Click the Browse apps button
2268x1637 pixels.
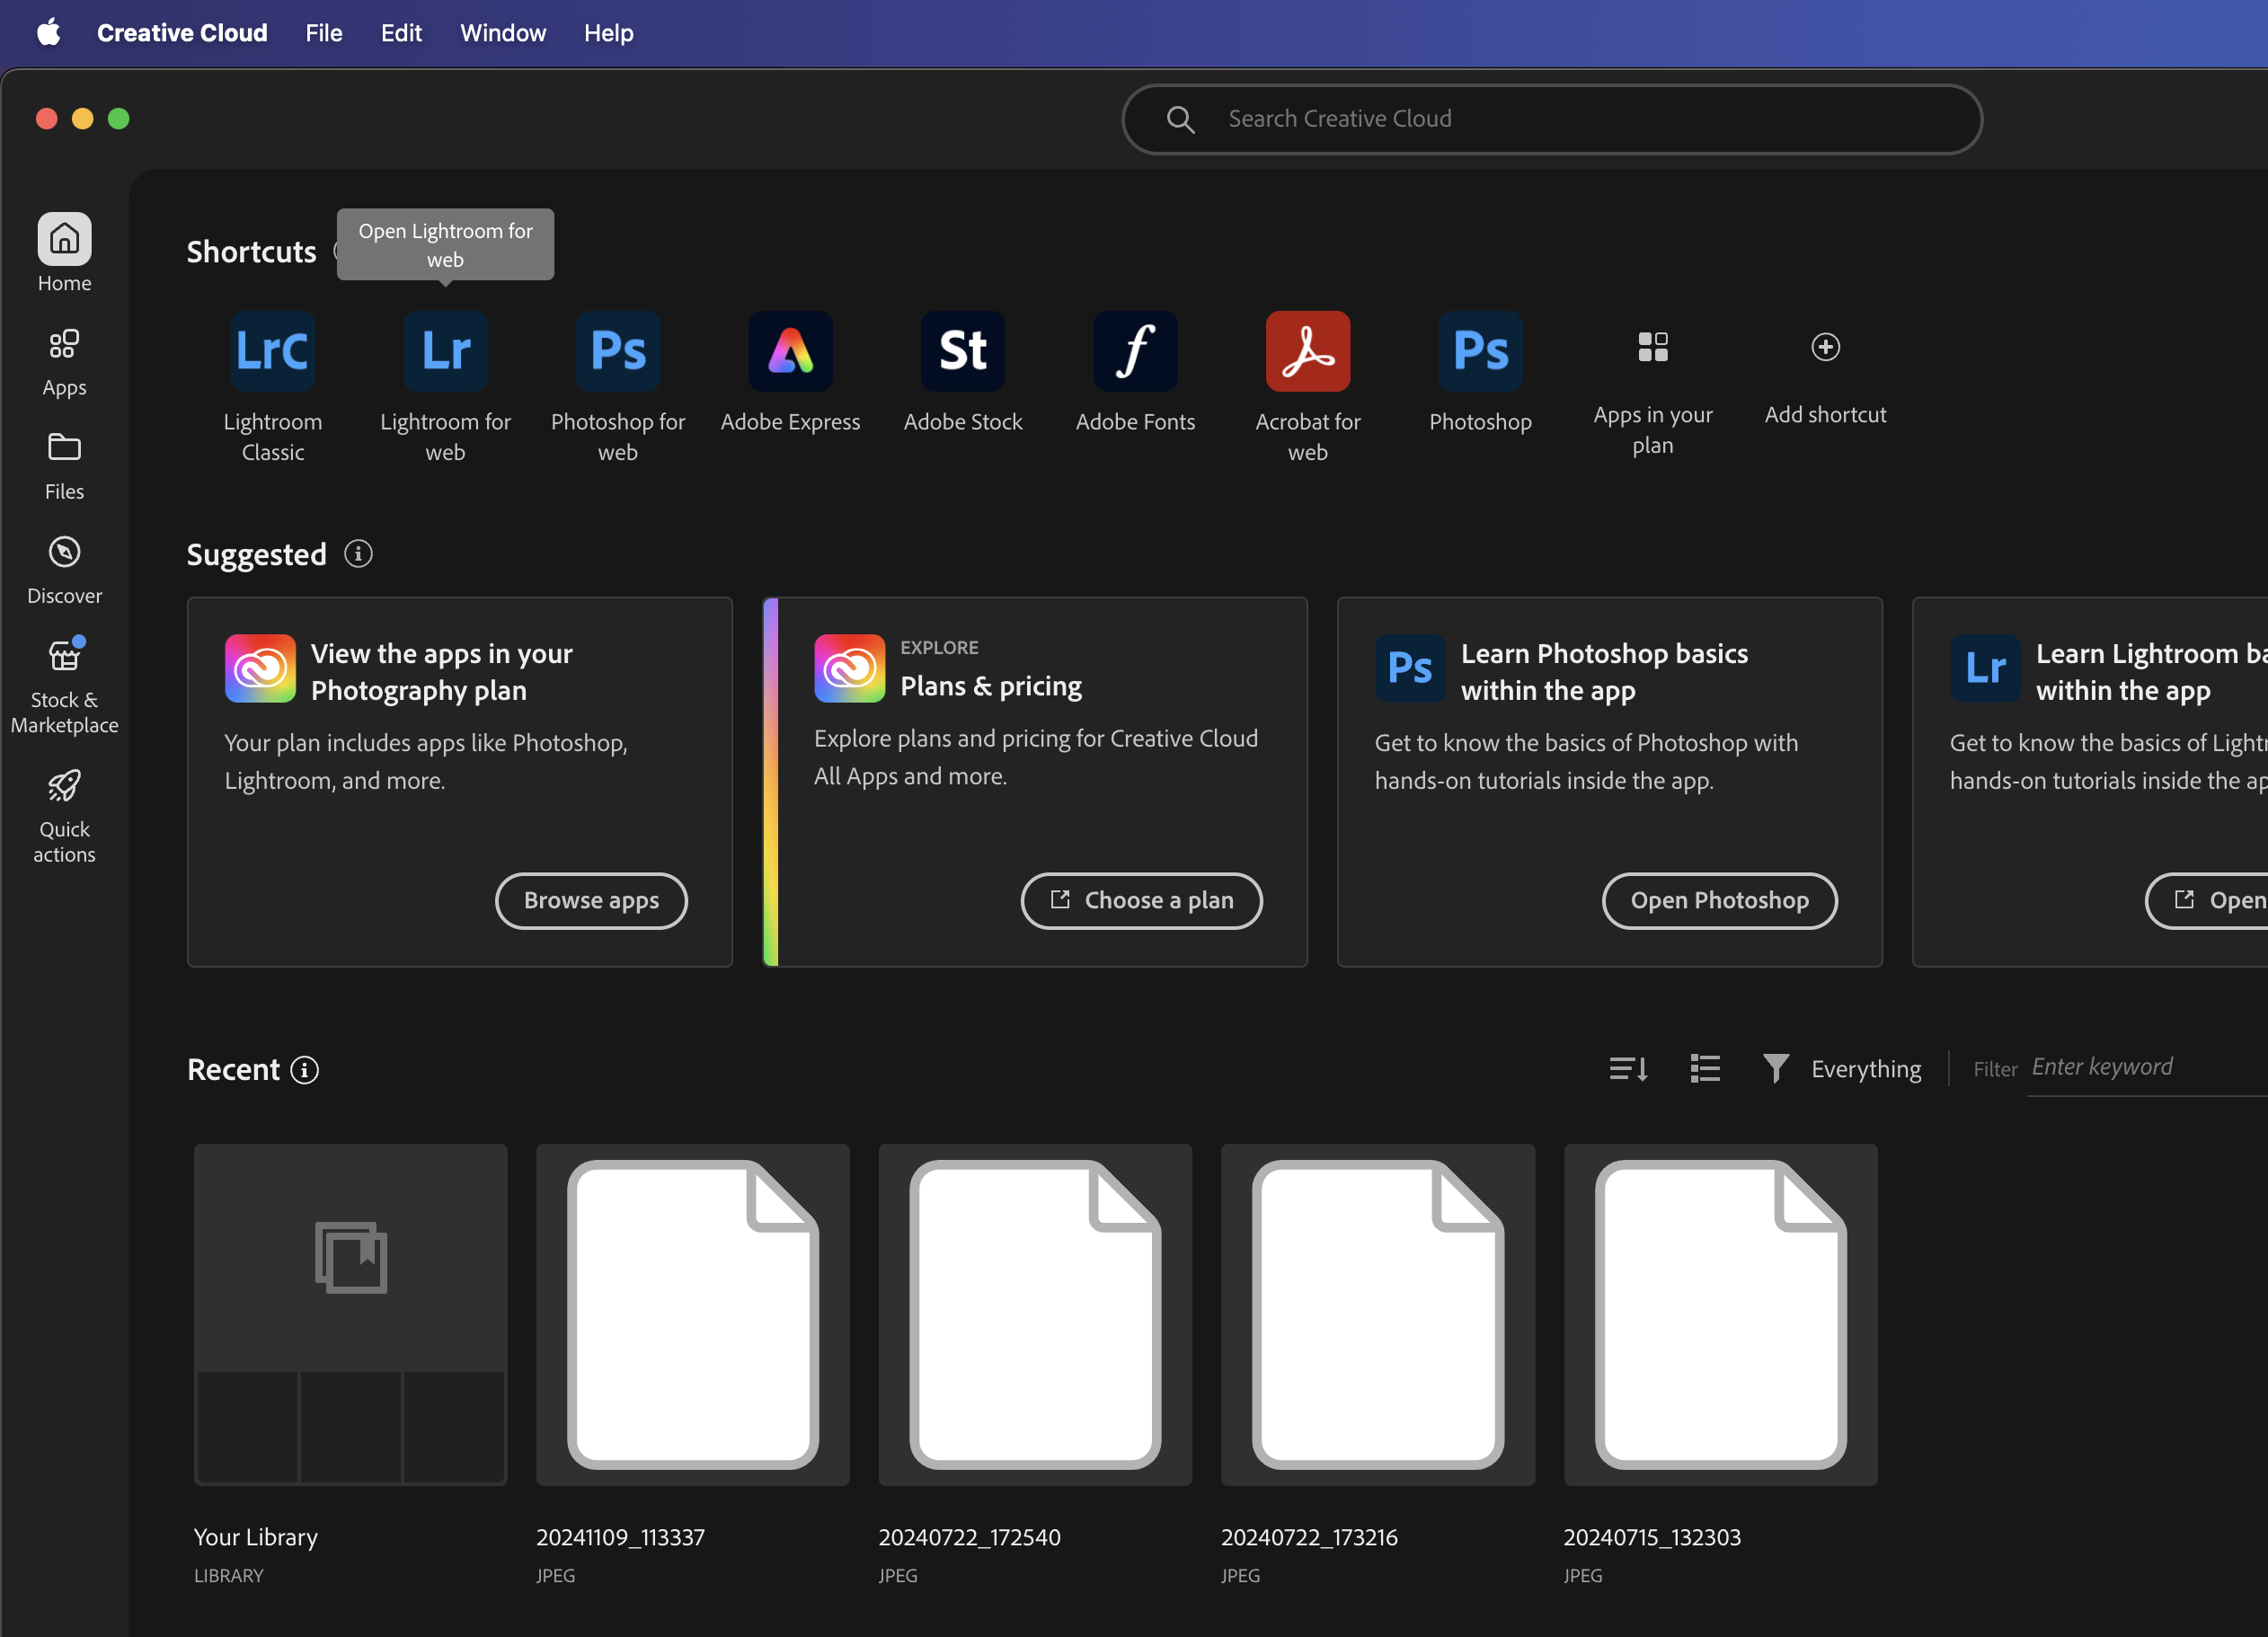point(590,900)
